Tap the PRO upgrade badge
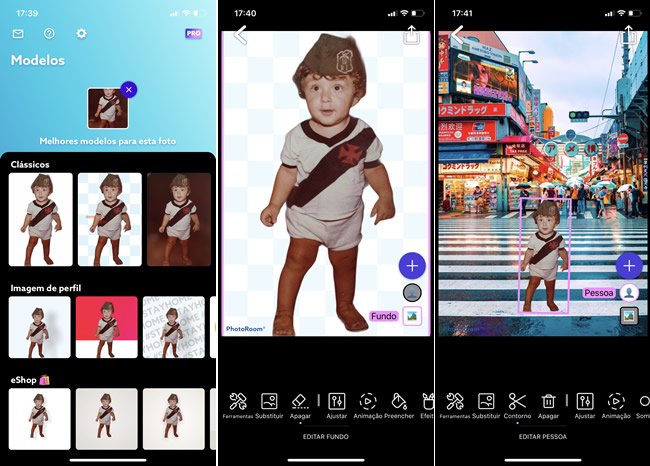The image size is (650, 466). [x=194, y=33]
